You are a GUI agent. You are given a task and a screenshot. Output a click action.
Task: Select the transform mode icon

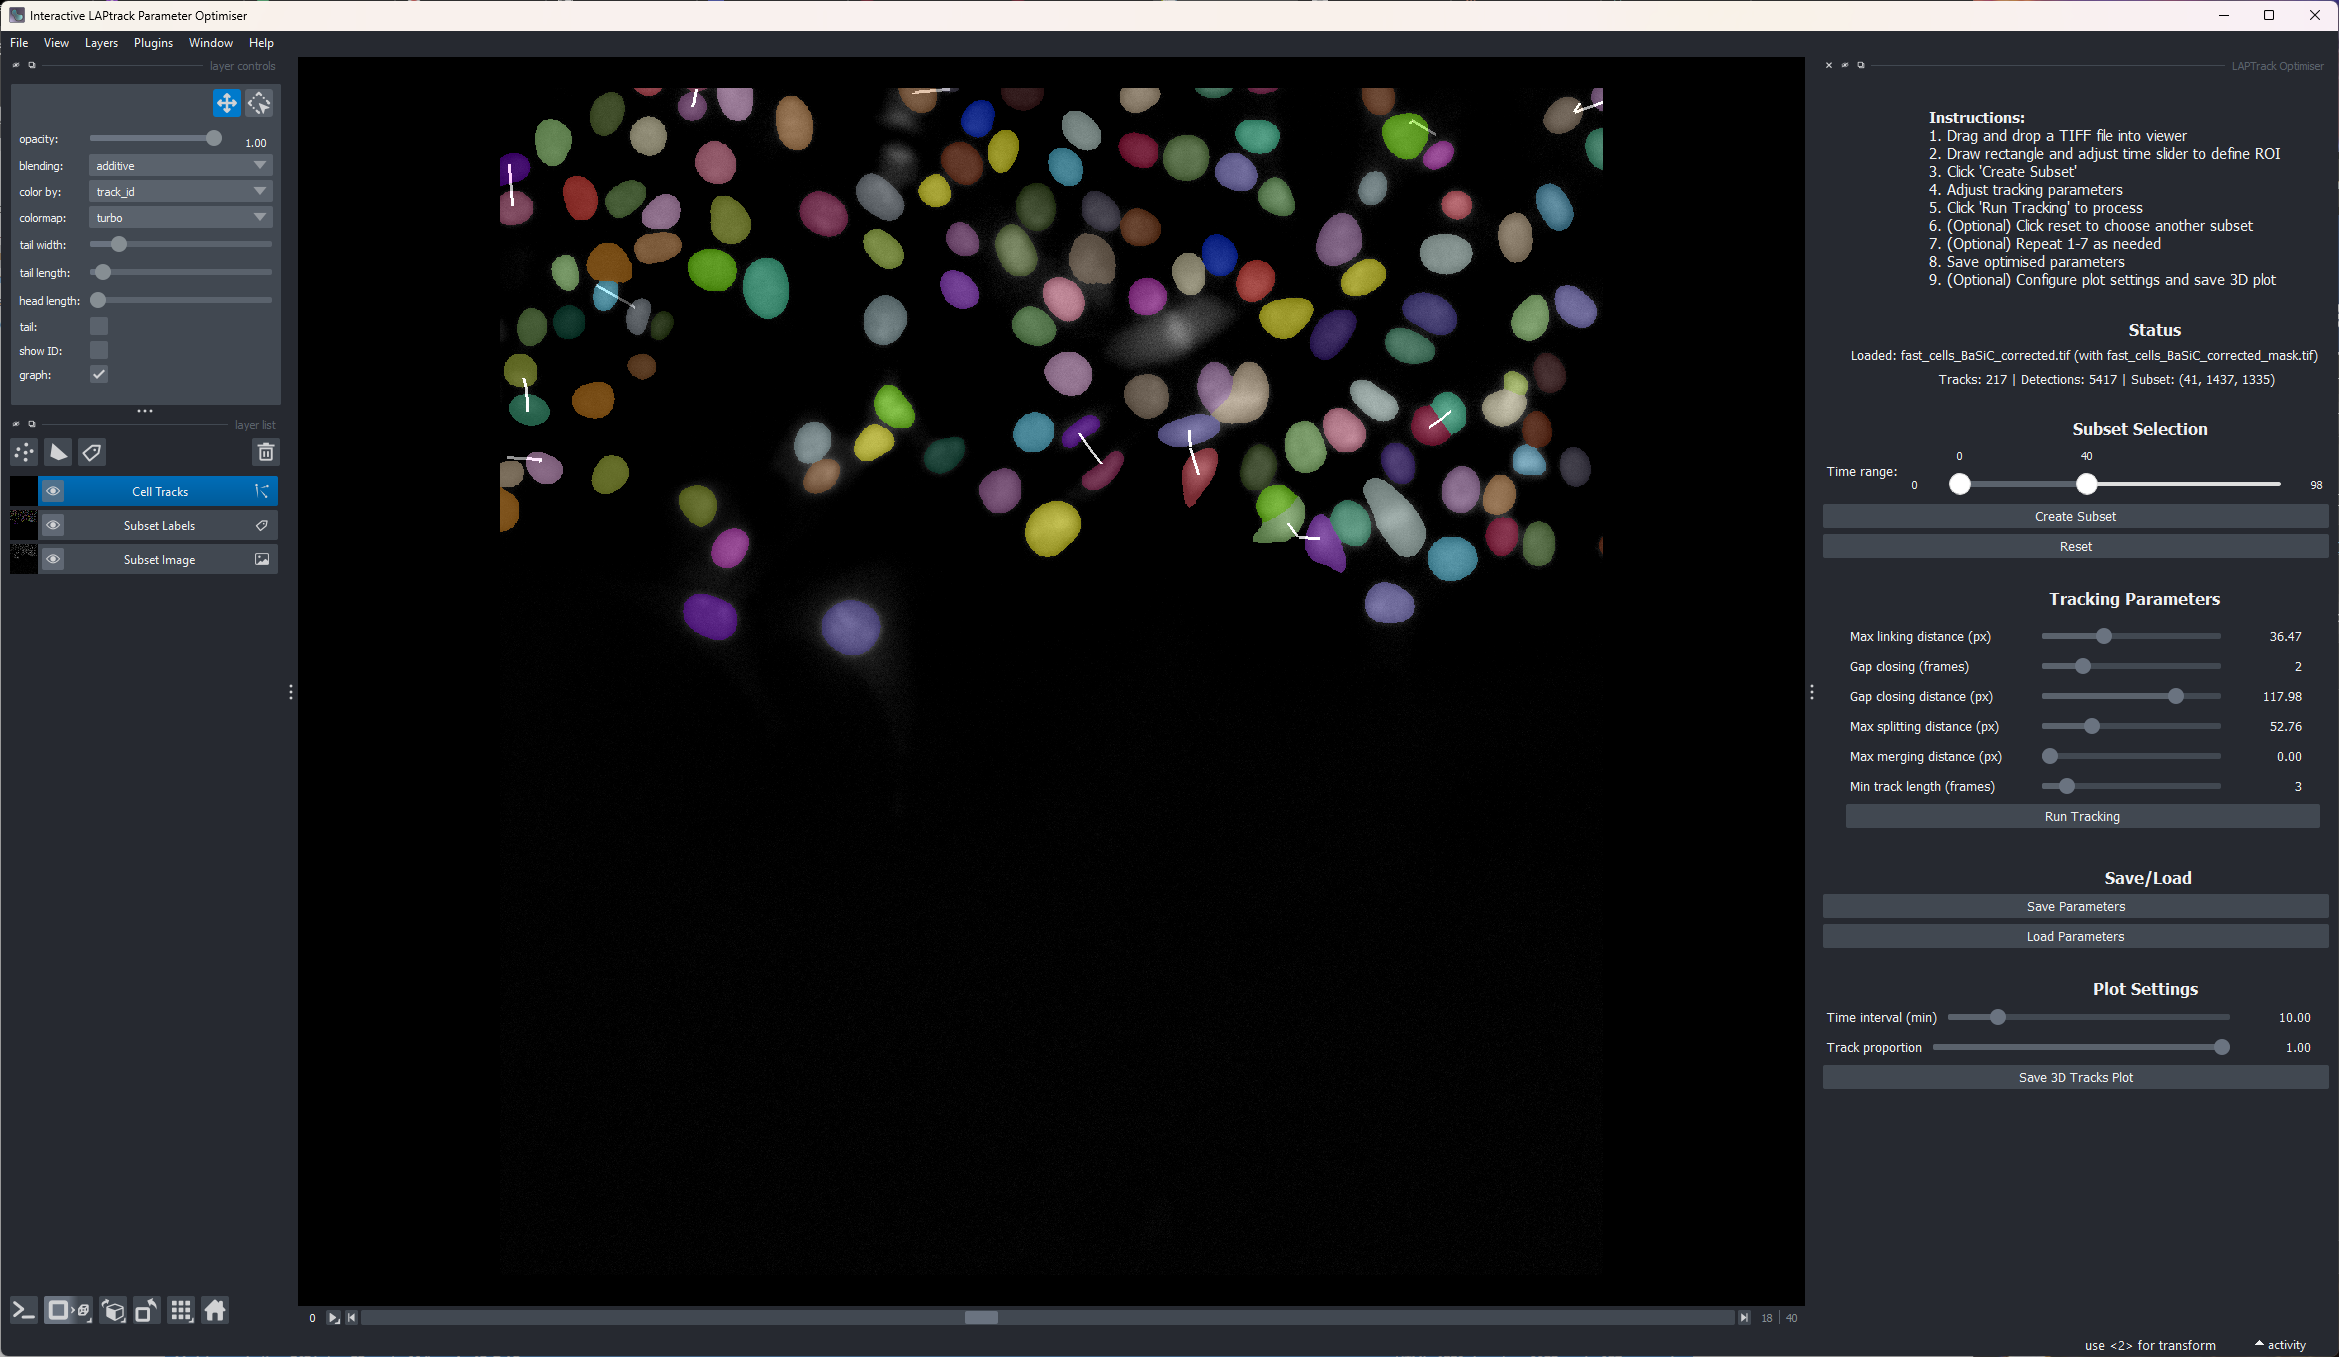259,103
